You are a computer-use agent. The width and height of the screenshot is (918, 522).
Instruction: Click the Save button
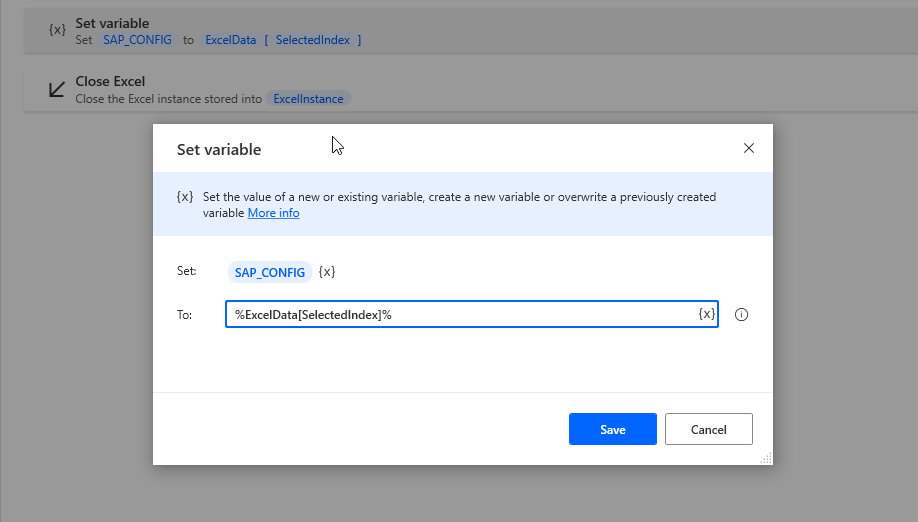[x=612, y=429]
